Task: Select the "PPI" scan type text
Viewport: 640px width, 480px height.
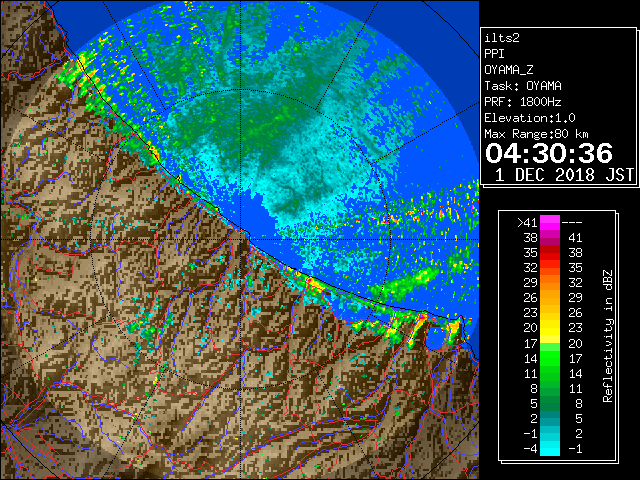Action: (x=494, y=54)
